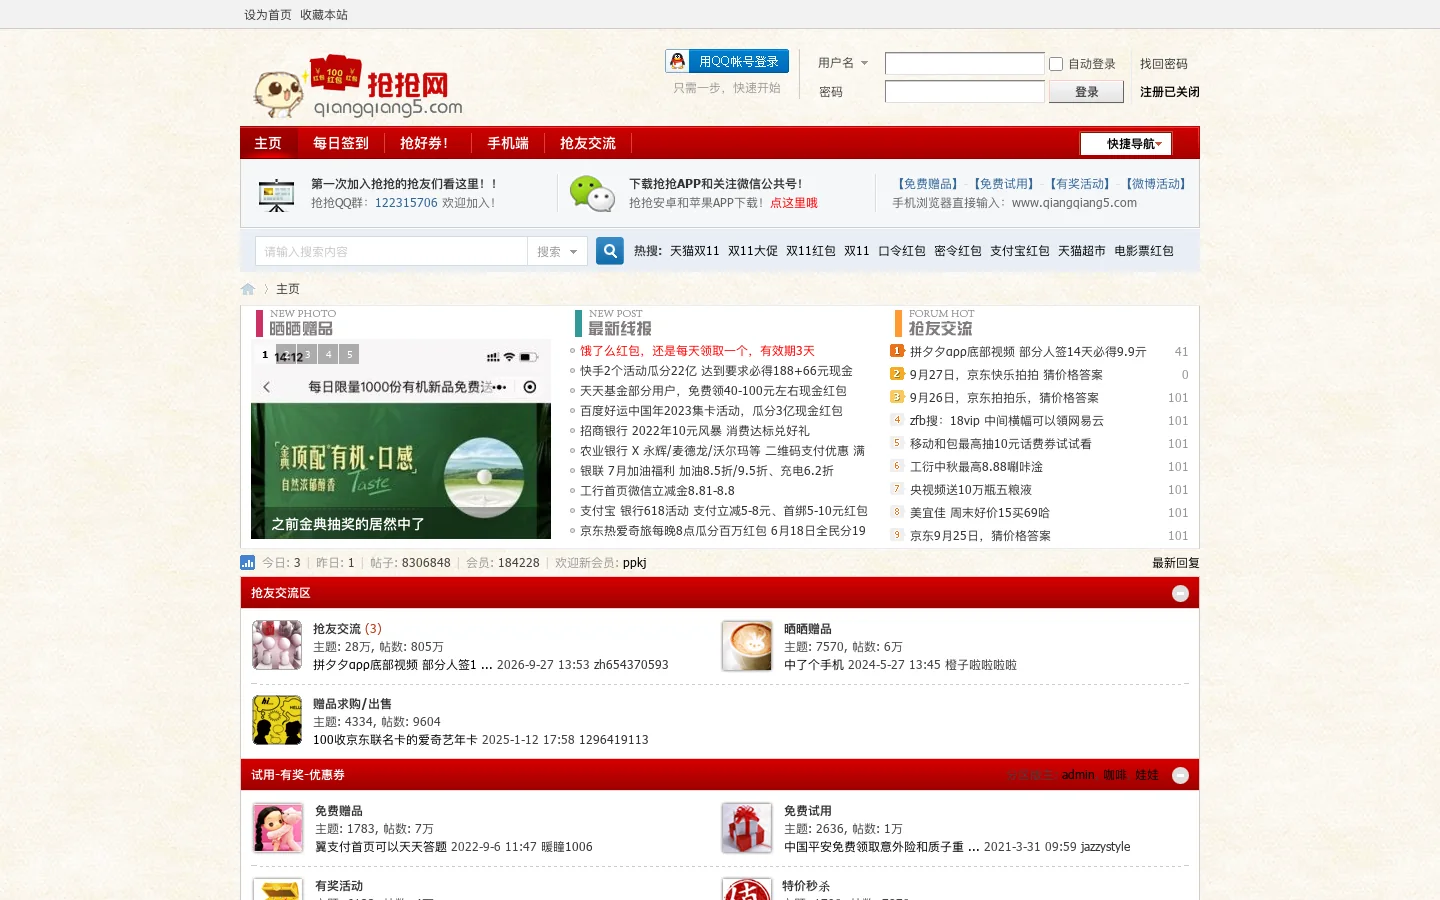Click the username input field
The image size is (1440, 900).
pos(965,64)
